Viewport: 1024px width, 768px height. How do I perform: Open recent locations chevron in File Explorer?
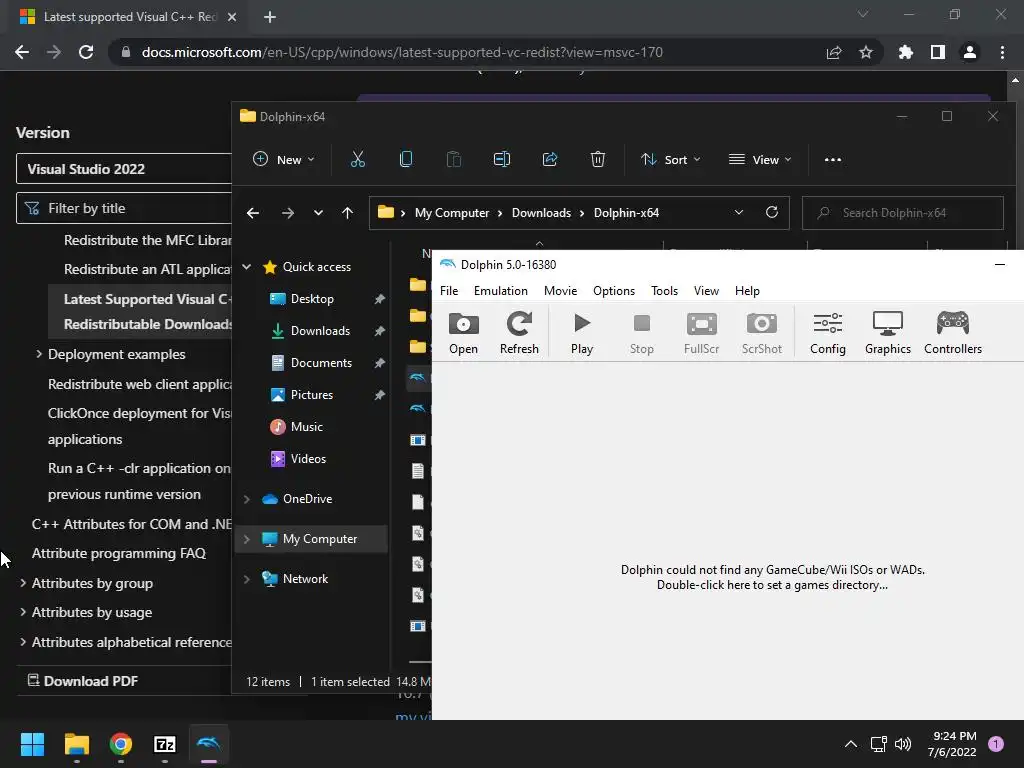tap(318, 213)
